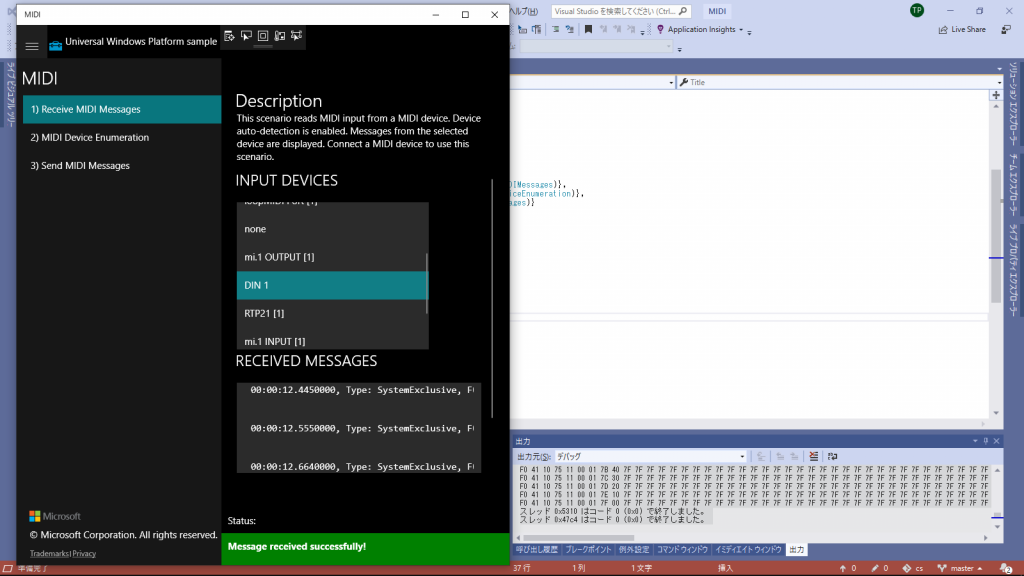Click the MIDI app page vertical scrollbar

tap(492, 298)
